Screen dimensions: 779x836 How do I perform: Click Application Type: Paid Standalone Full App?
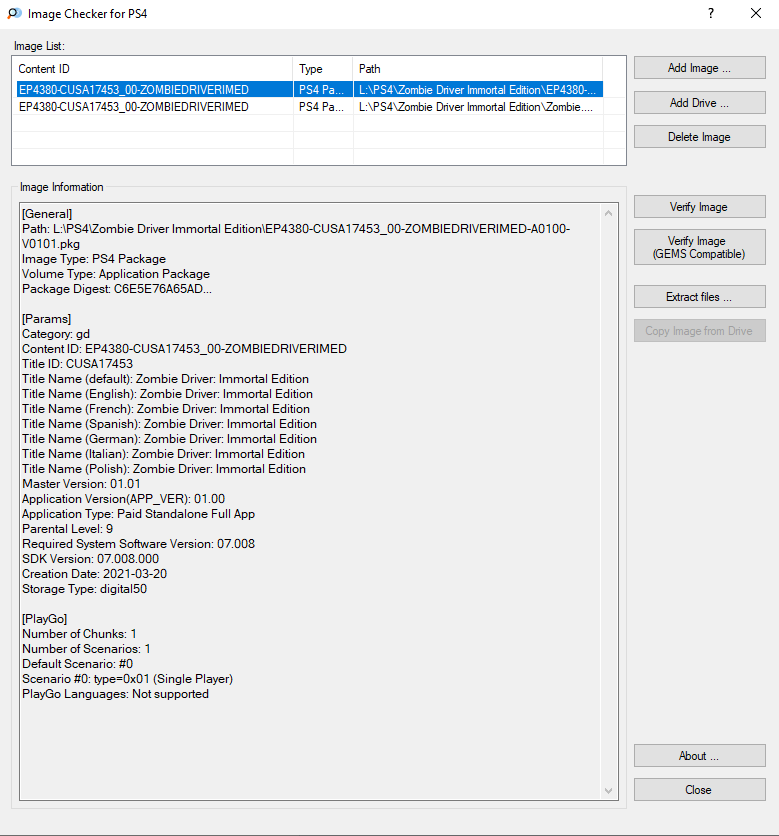click(x=139, y=513)
